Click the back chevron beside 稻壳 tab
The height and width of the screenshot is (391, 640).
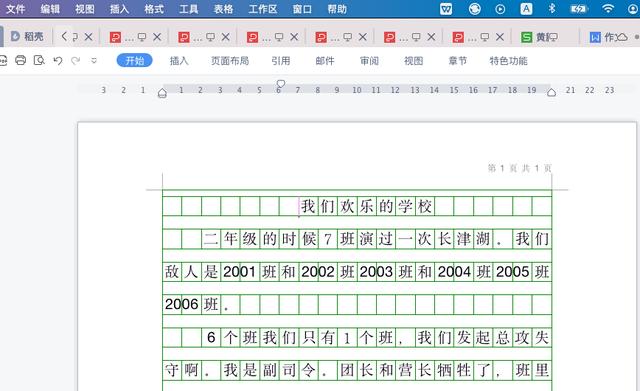[64, 37]
